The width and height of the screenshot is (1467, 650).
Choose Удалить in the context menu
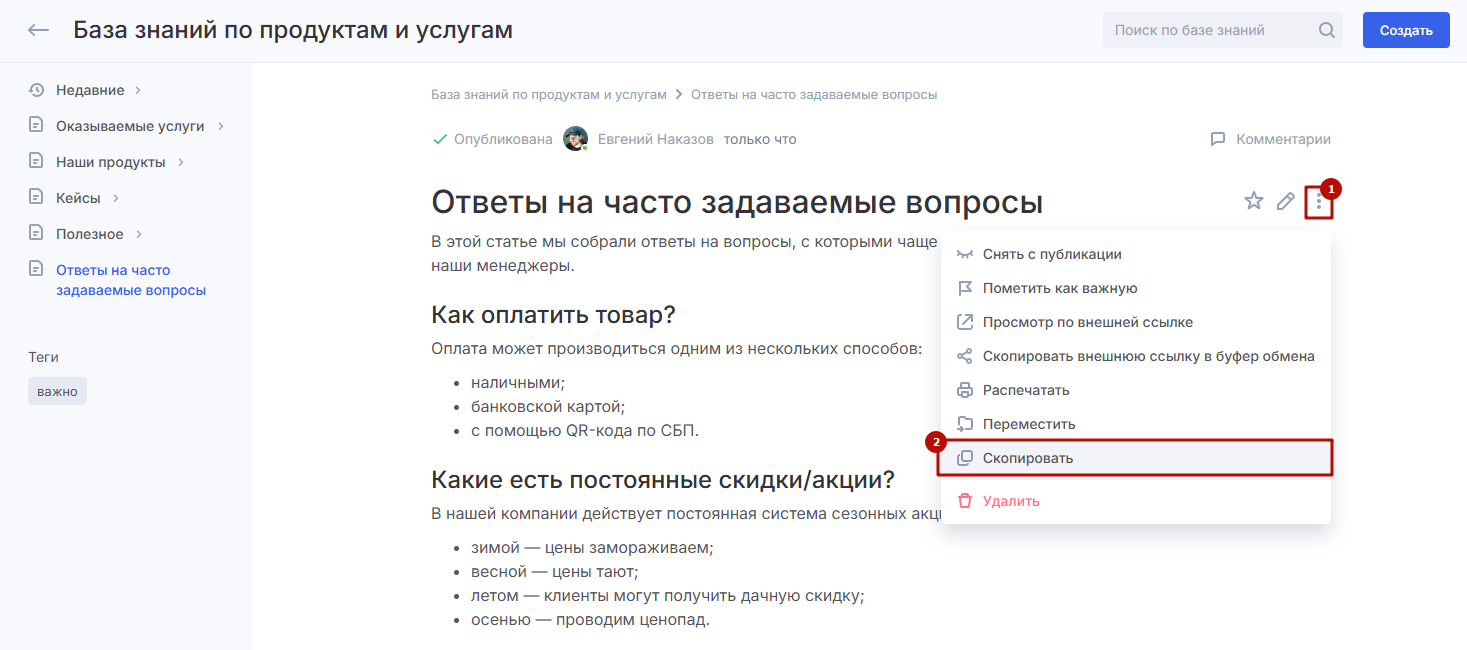tap(1011, 501)
